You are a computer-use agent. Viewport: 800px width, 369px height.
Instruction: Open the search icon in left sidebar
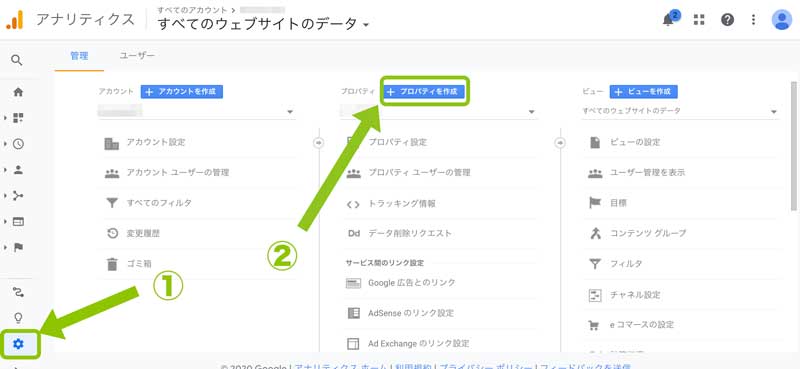point(17,61)
